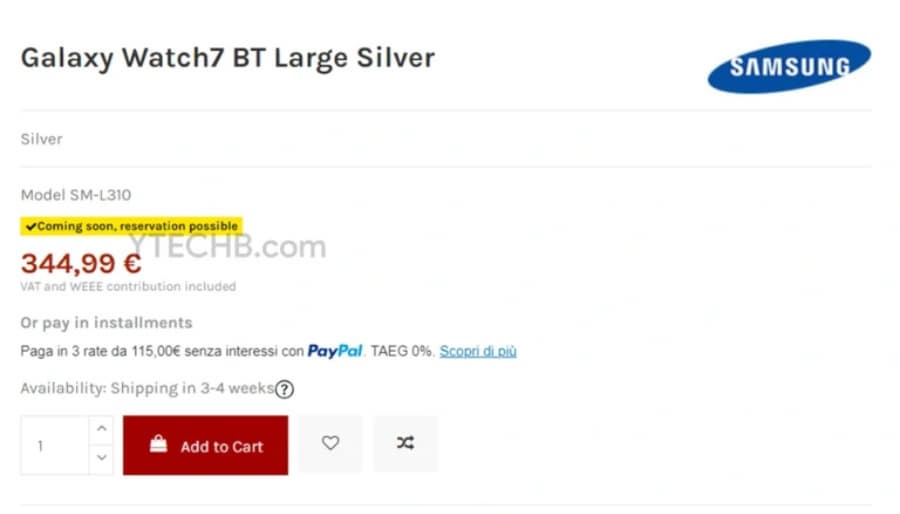This screenshot has height=514, width=900.
Task: Click the 344,99 € price
Action: [81, 264]
